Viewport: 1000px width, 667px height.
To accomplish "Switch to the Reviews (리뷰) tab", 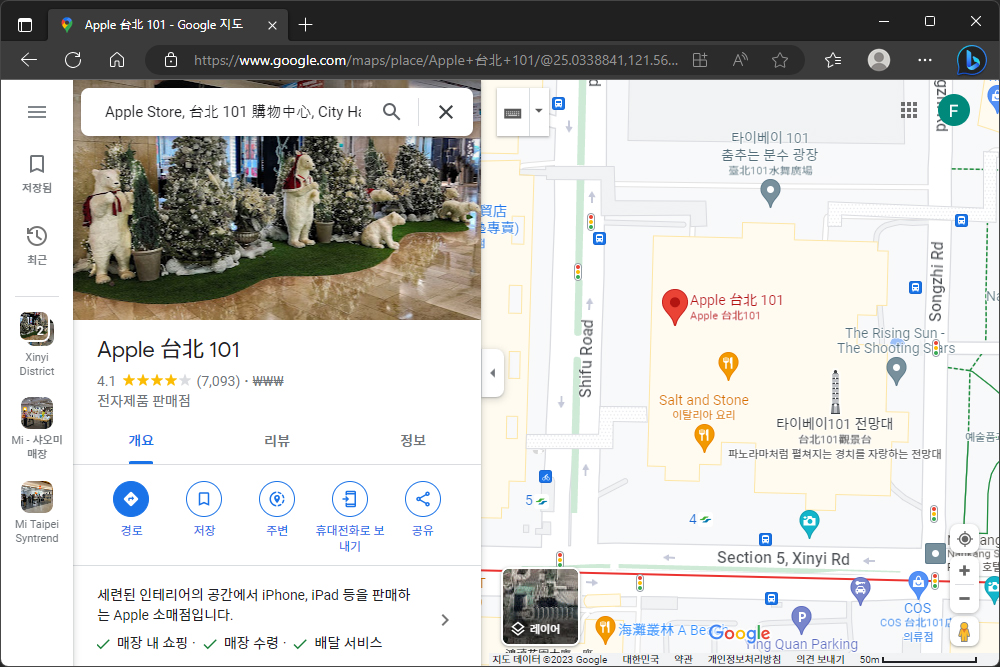I will [277, 441].
